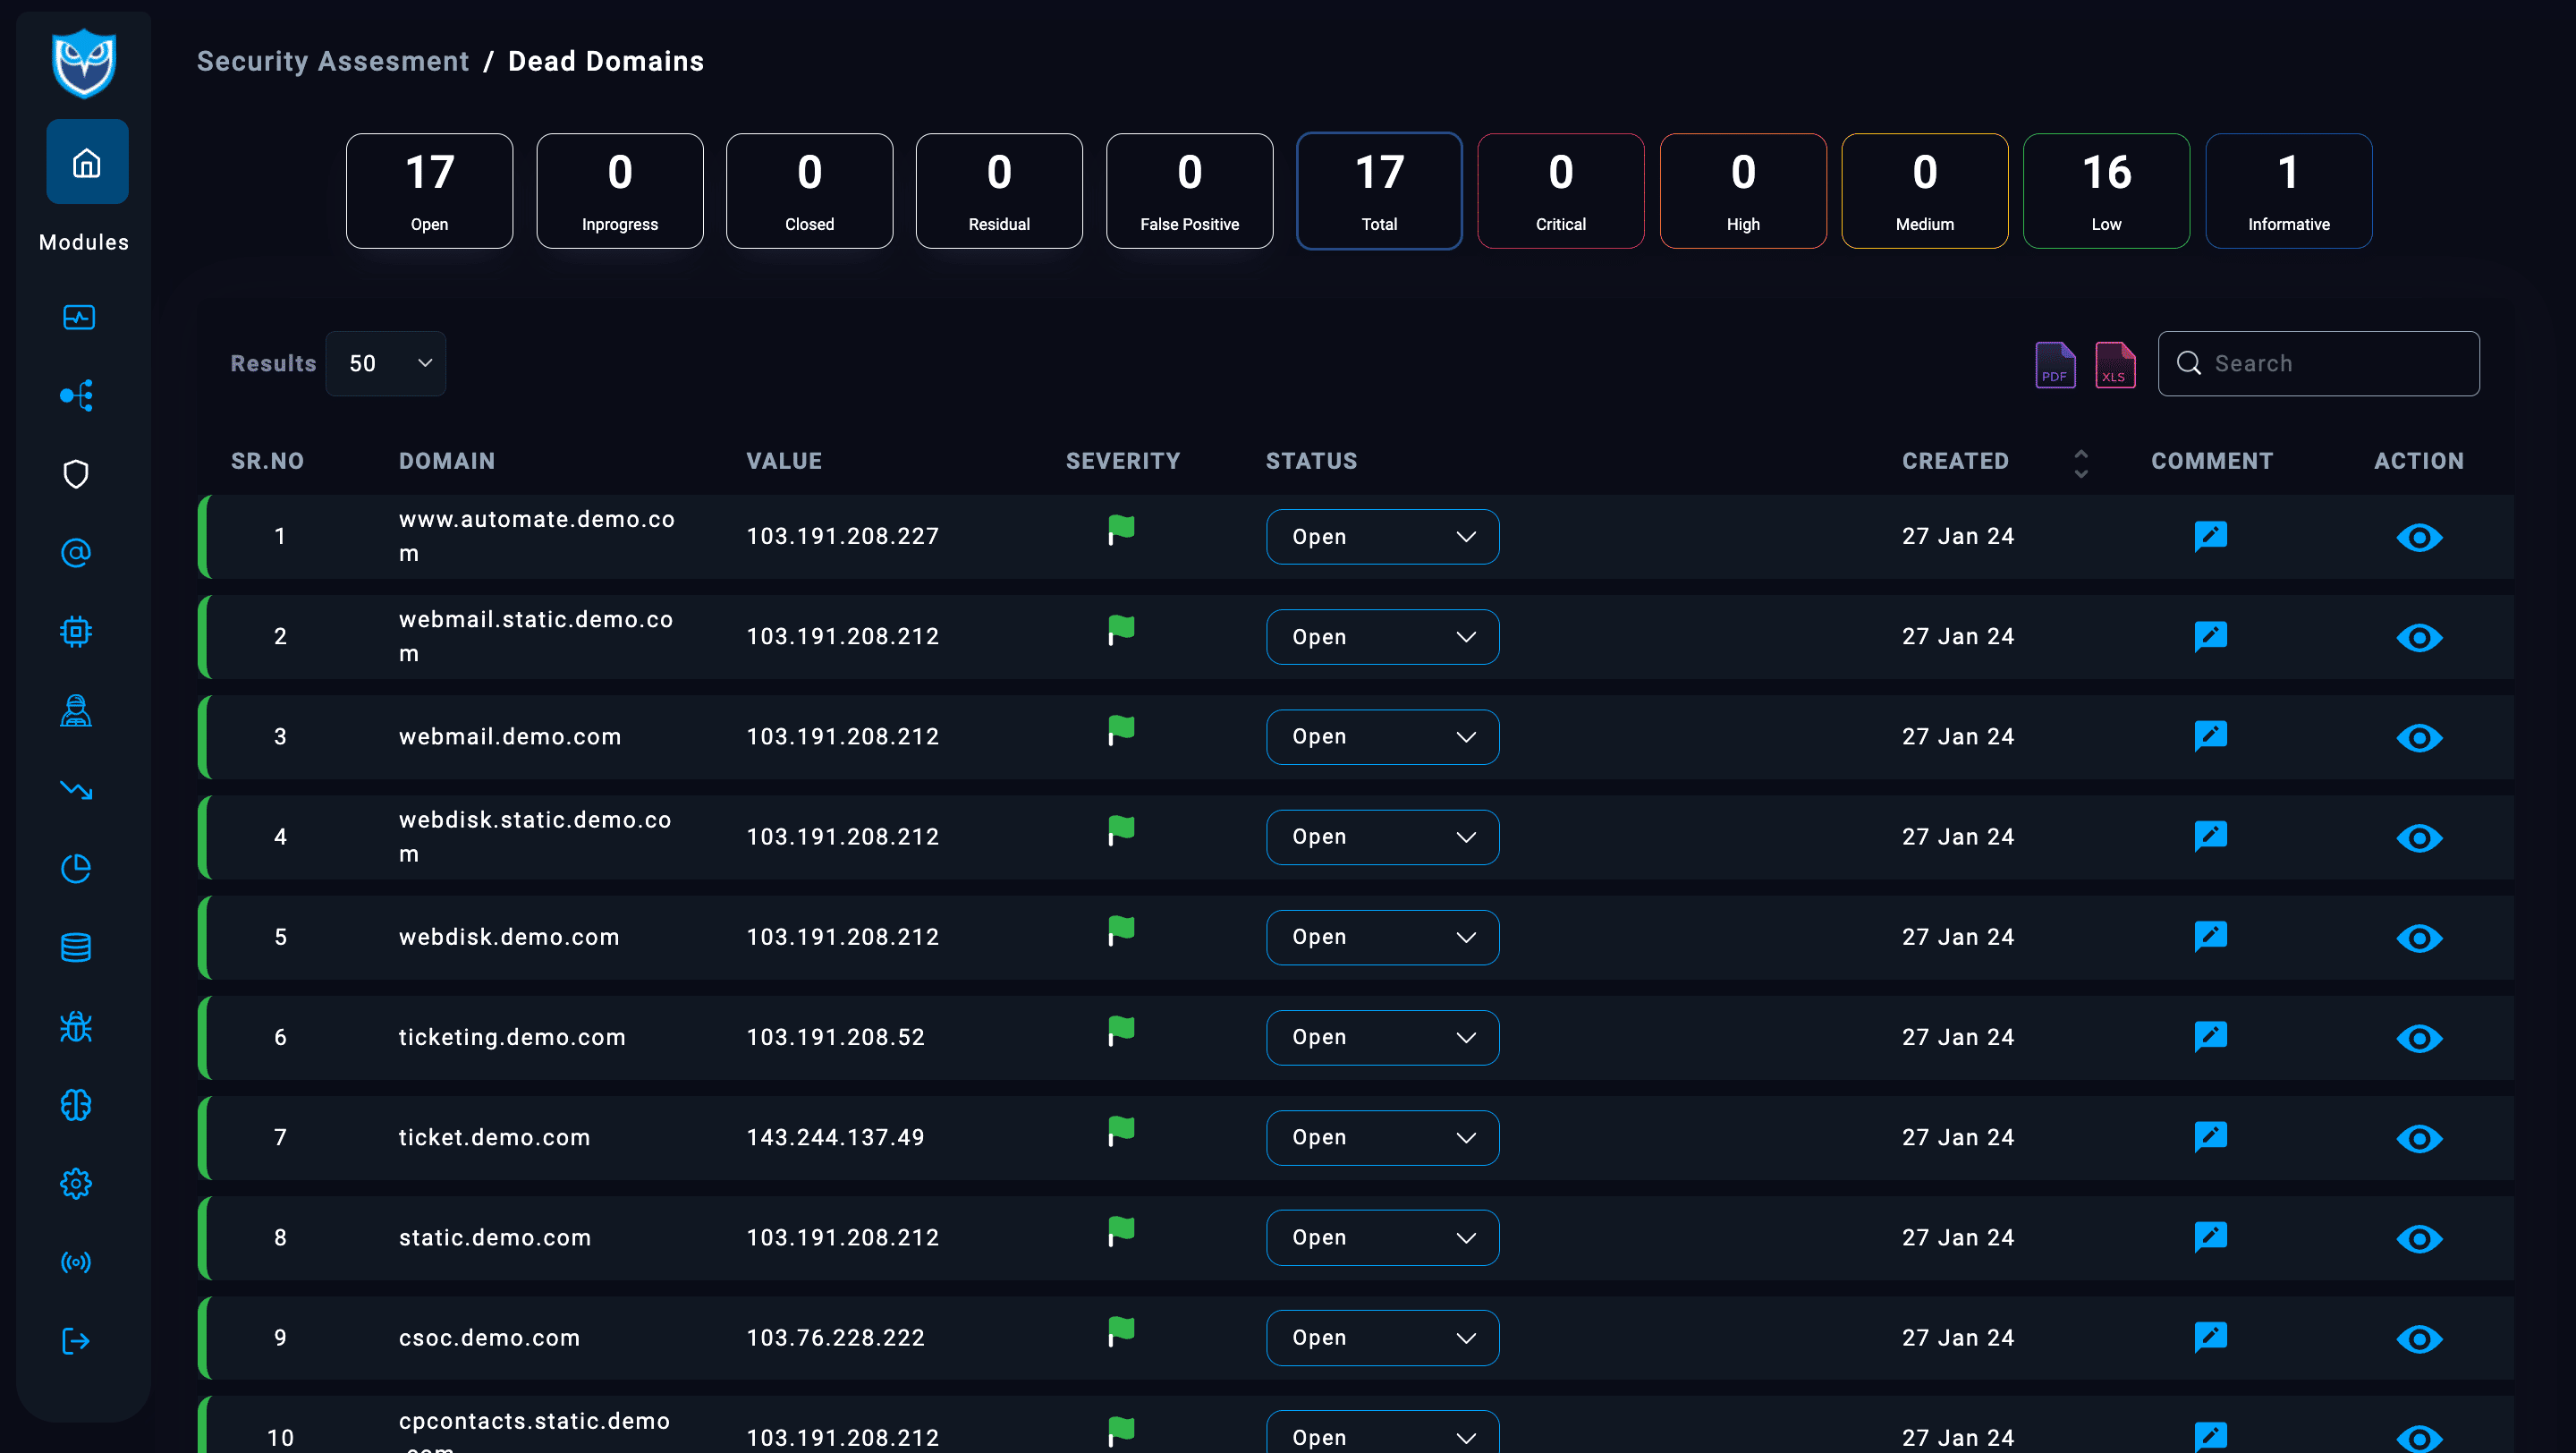Open the settings gear in sidebar
The height and width of the screenshot is (1453, 2576).
click(x=76, y=1184)
